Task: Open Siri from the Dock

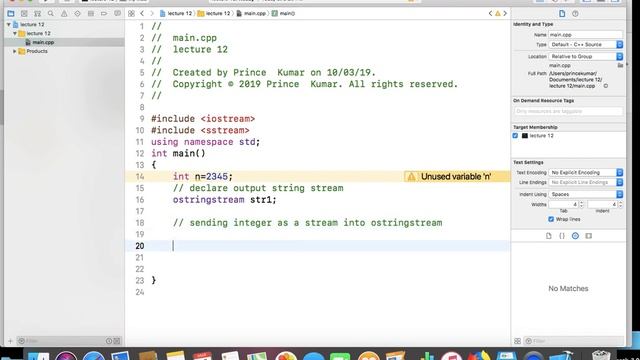Action: (x=66, y=356)
